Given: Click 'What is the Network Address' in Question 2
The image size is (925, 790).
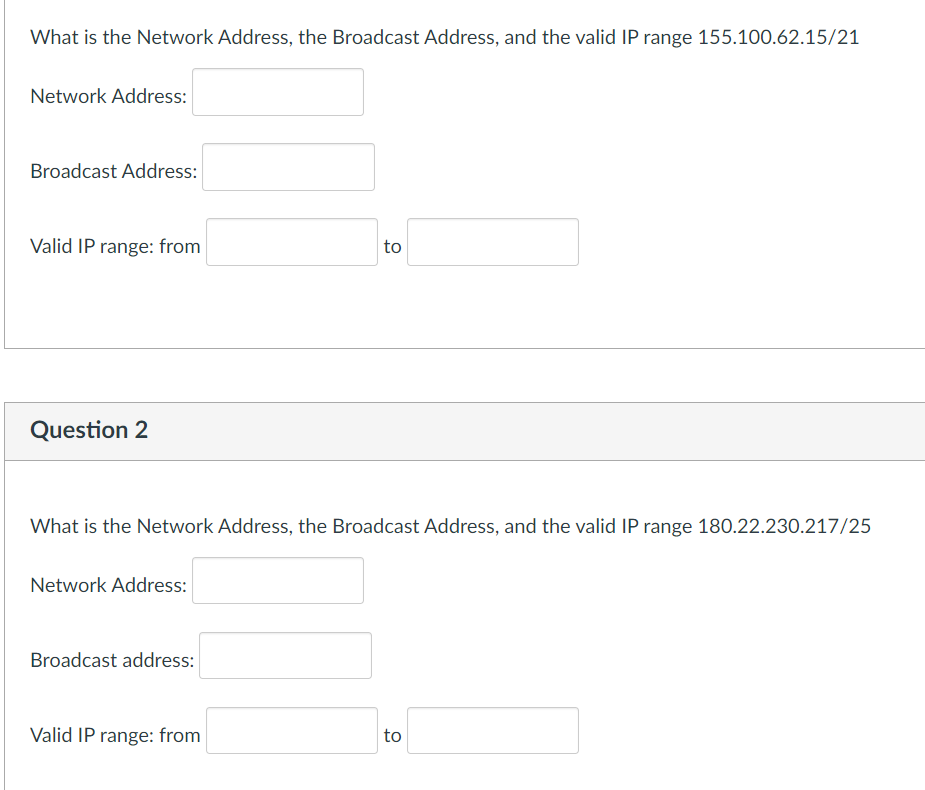Looking at the screenshot, I should (160, 526).
